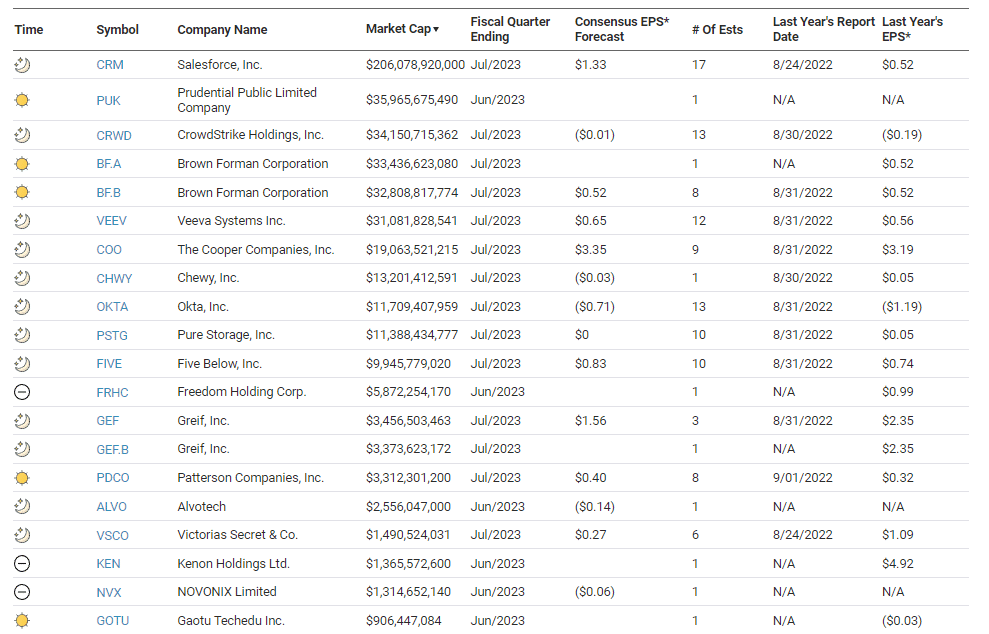This screenshot has width=989, height=634.
Task: Select the moon icon in the ALVO row
Action: coord(22,507)
